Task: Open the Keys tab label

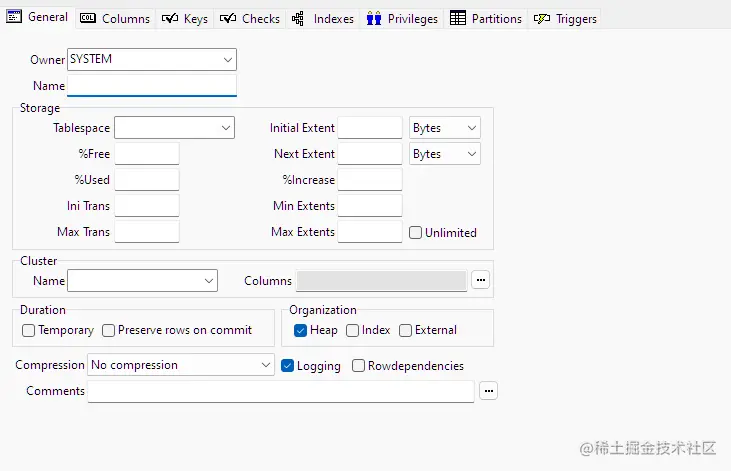Action: tap(196, 19)
